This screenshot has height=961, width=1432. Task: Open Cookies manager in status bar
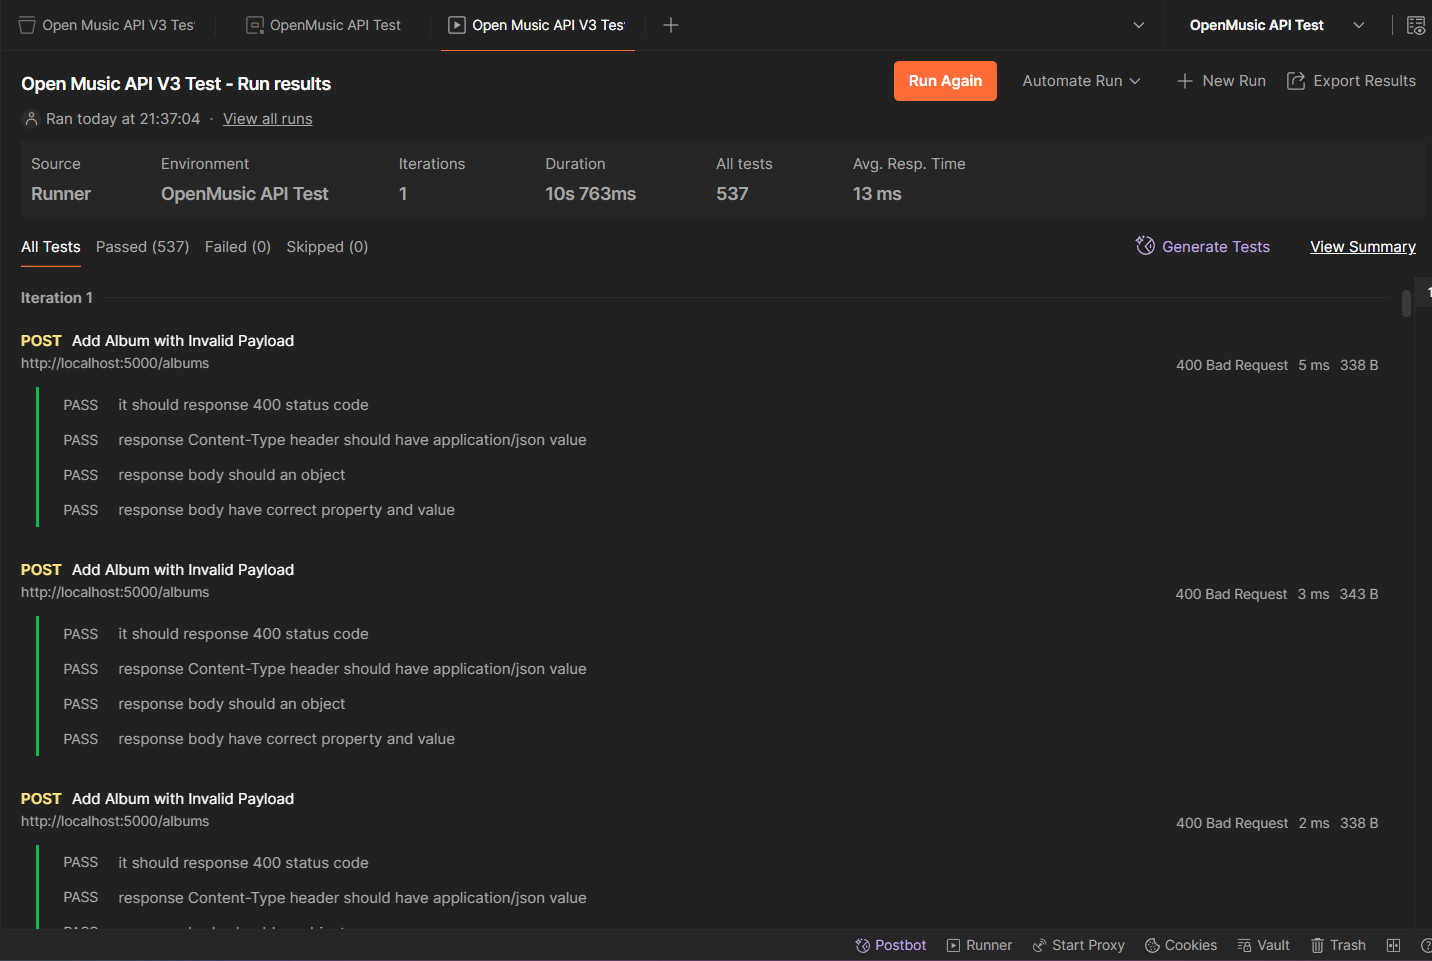(x=1181, y=945)
